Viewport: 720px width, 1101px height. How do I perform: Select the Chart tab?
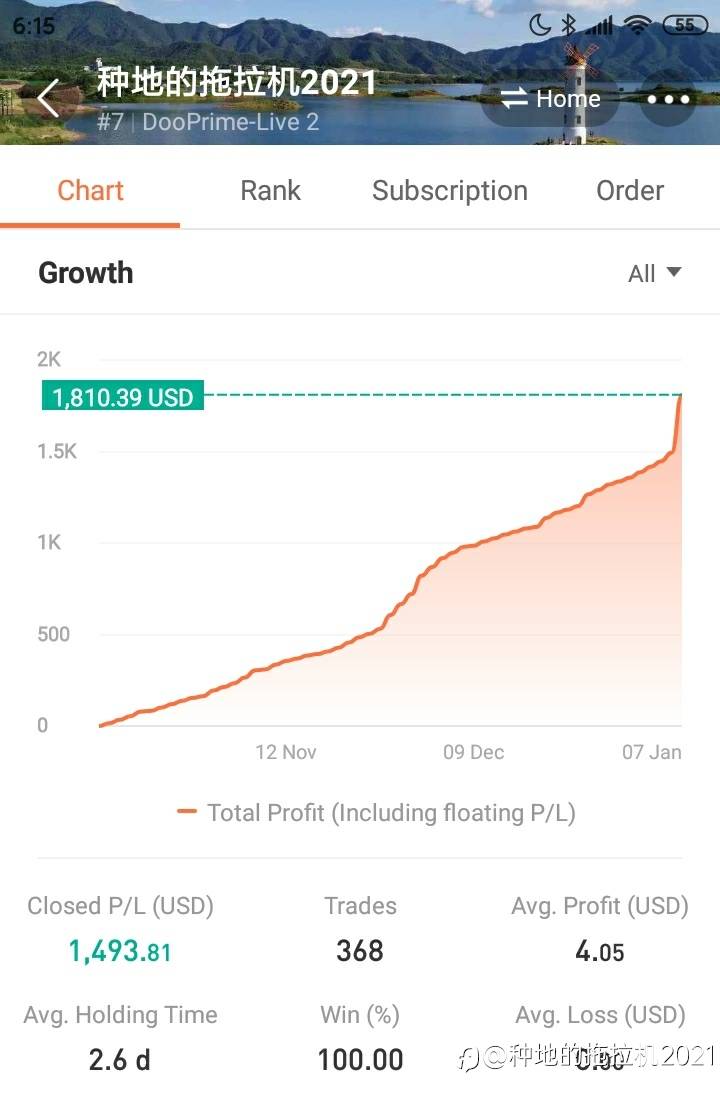point(90,190)
